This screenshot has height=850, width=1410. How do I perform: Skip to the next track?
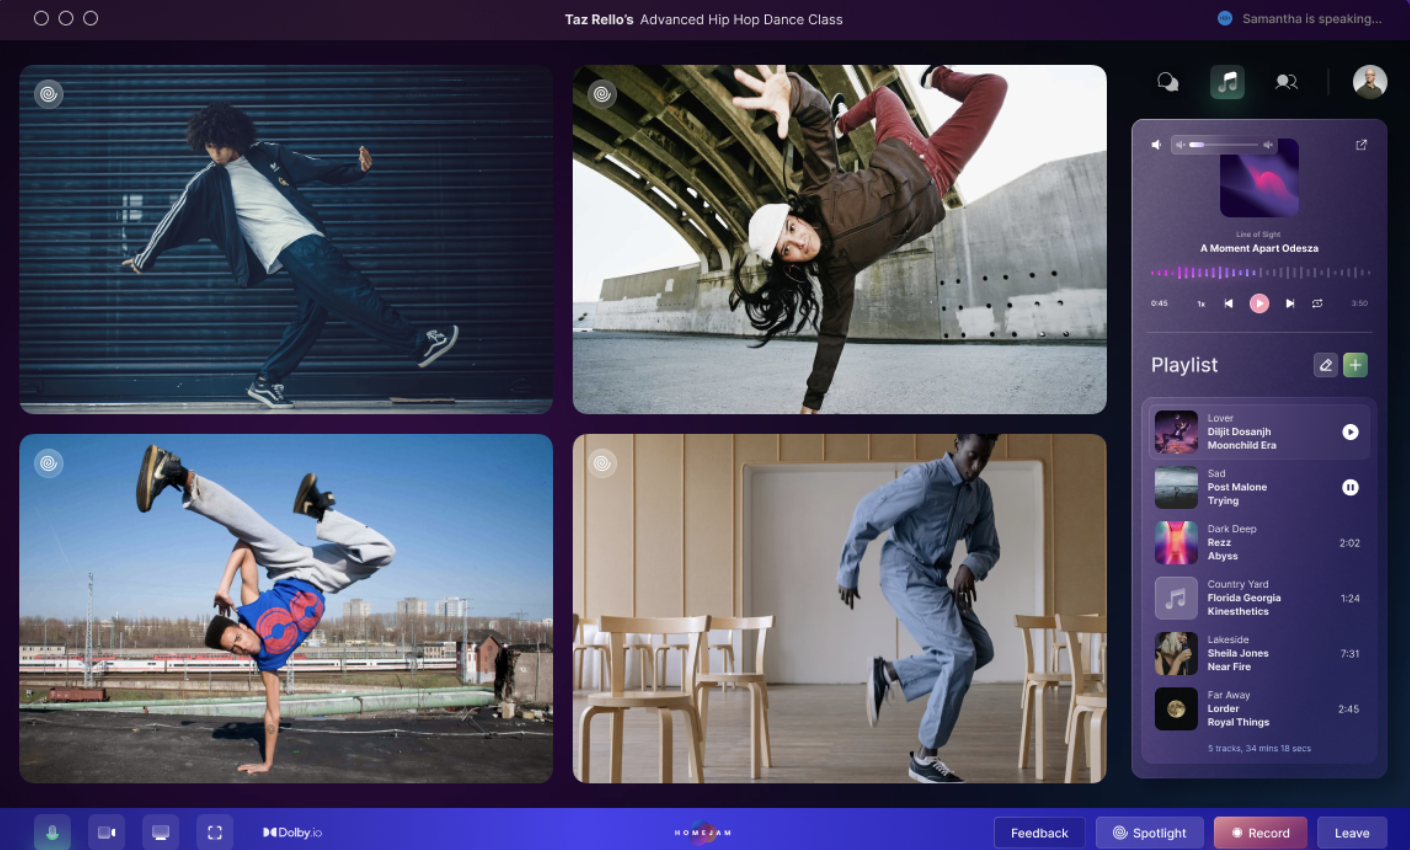coord(1290,303)
